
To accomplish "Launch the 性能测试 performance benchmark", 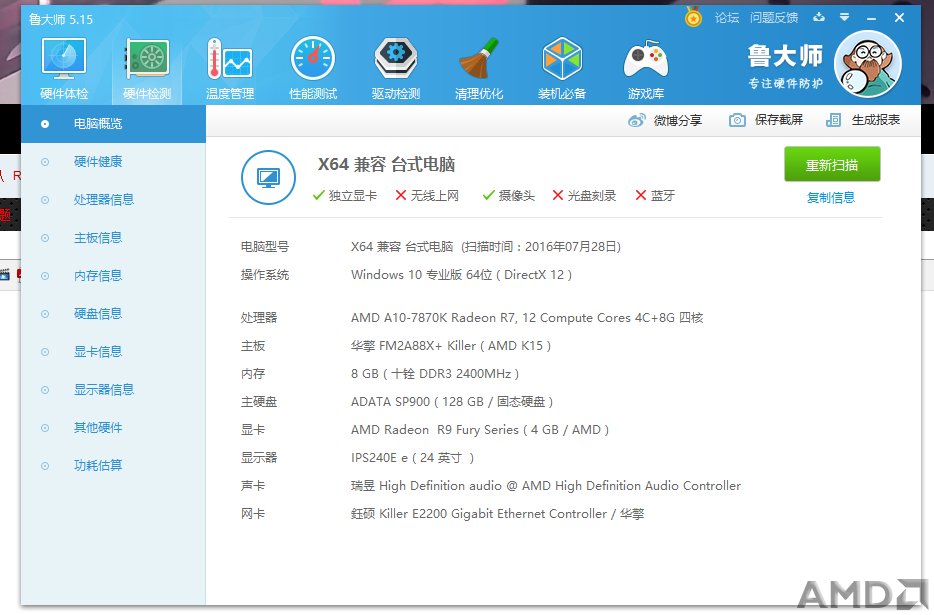I will 313,69.
